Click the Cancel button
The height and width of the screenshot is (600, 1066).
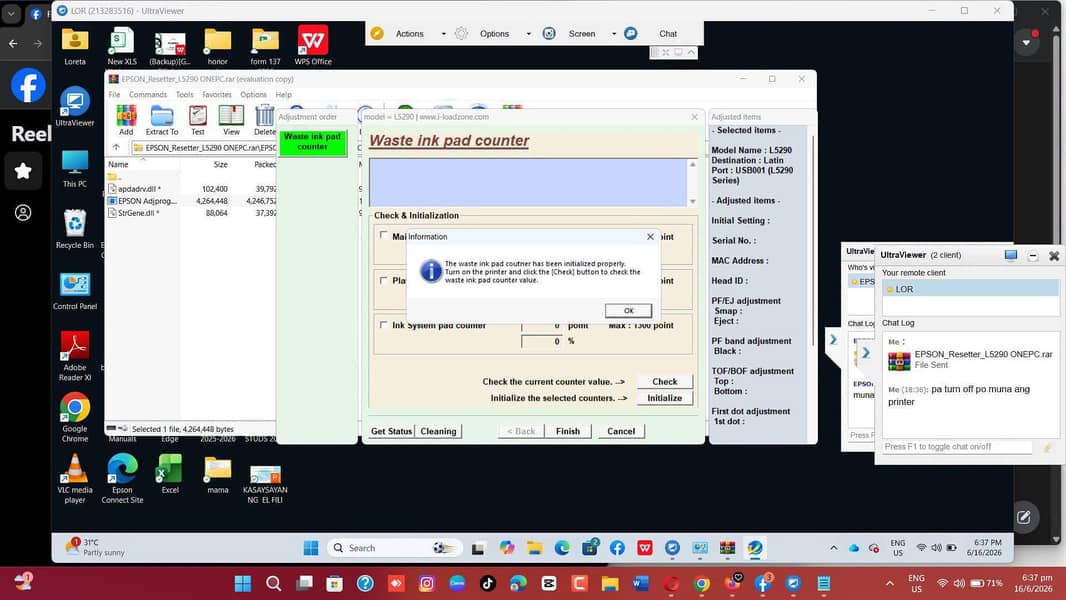click(621, 431)
